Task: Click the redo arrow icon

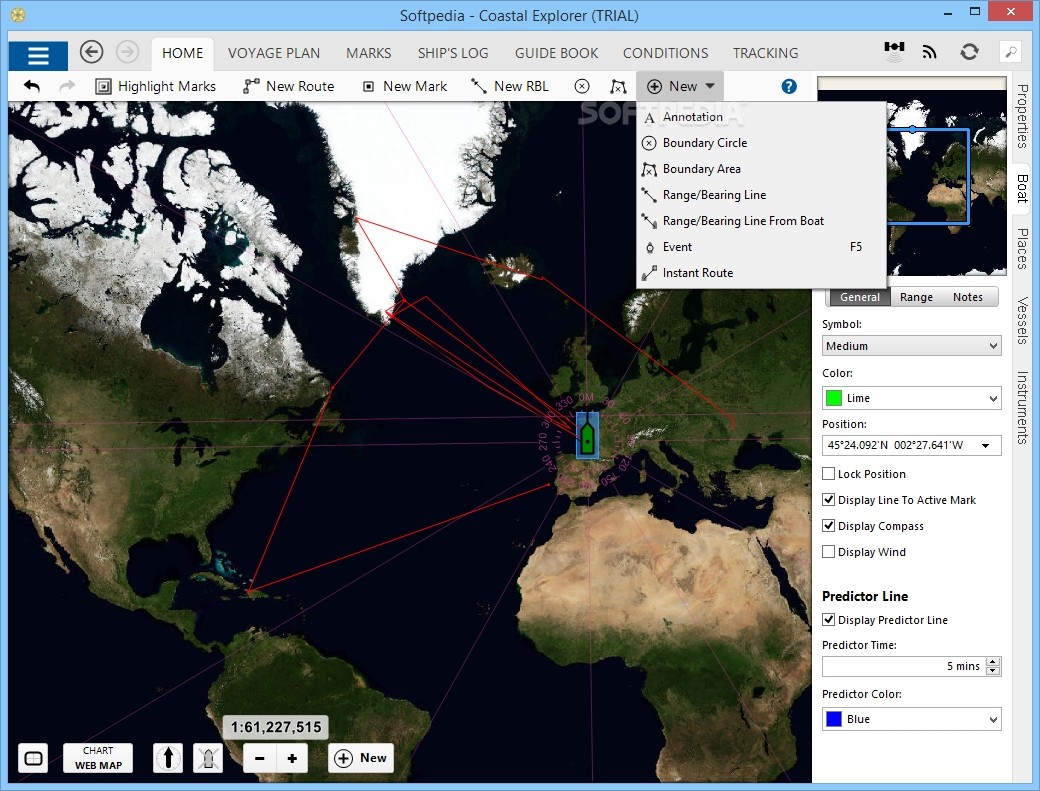Action: pyautogui.click(x=67, y=86)
